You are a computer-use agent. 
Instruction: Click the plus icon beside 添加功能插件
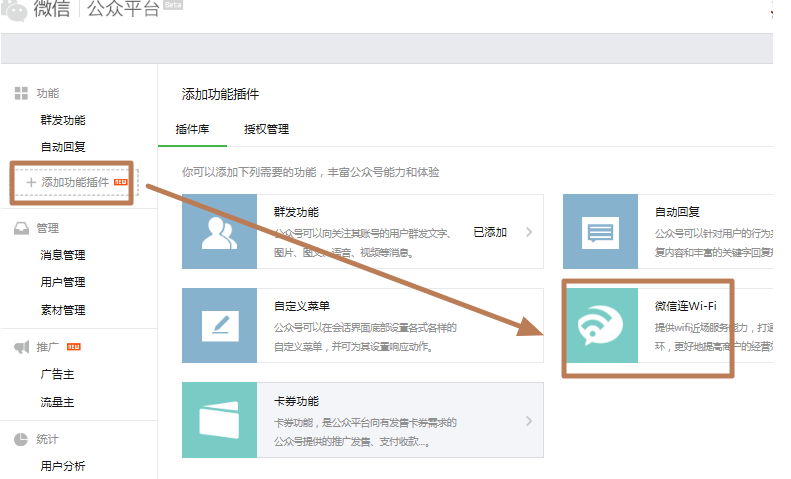[x=31, y=183]
